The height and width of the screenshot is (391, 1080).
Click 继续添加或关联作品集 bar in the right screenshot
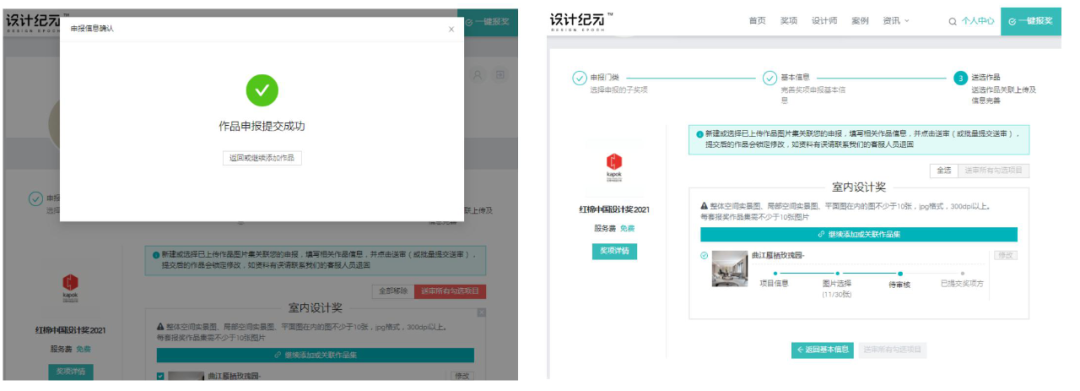pos(859,234)
